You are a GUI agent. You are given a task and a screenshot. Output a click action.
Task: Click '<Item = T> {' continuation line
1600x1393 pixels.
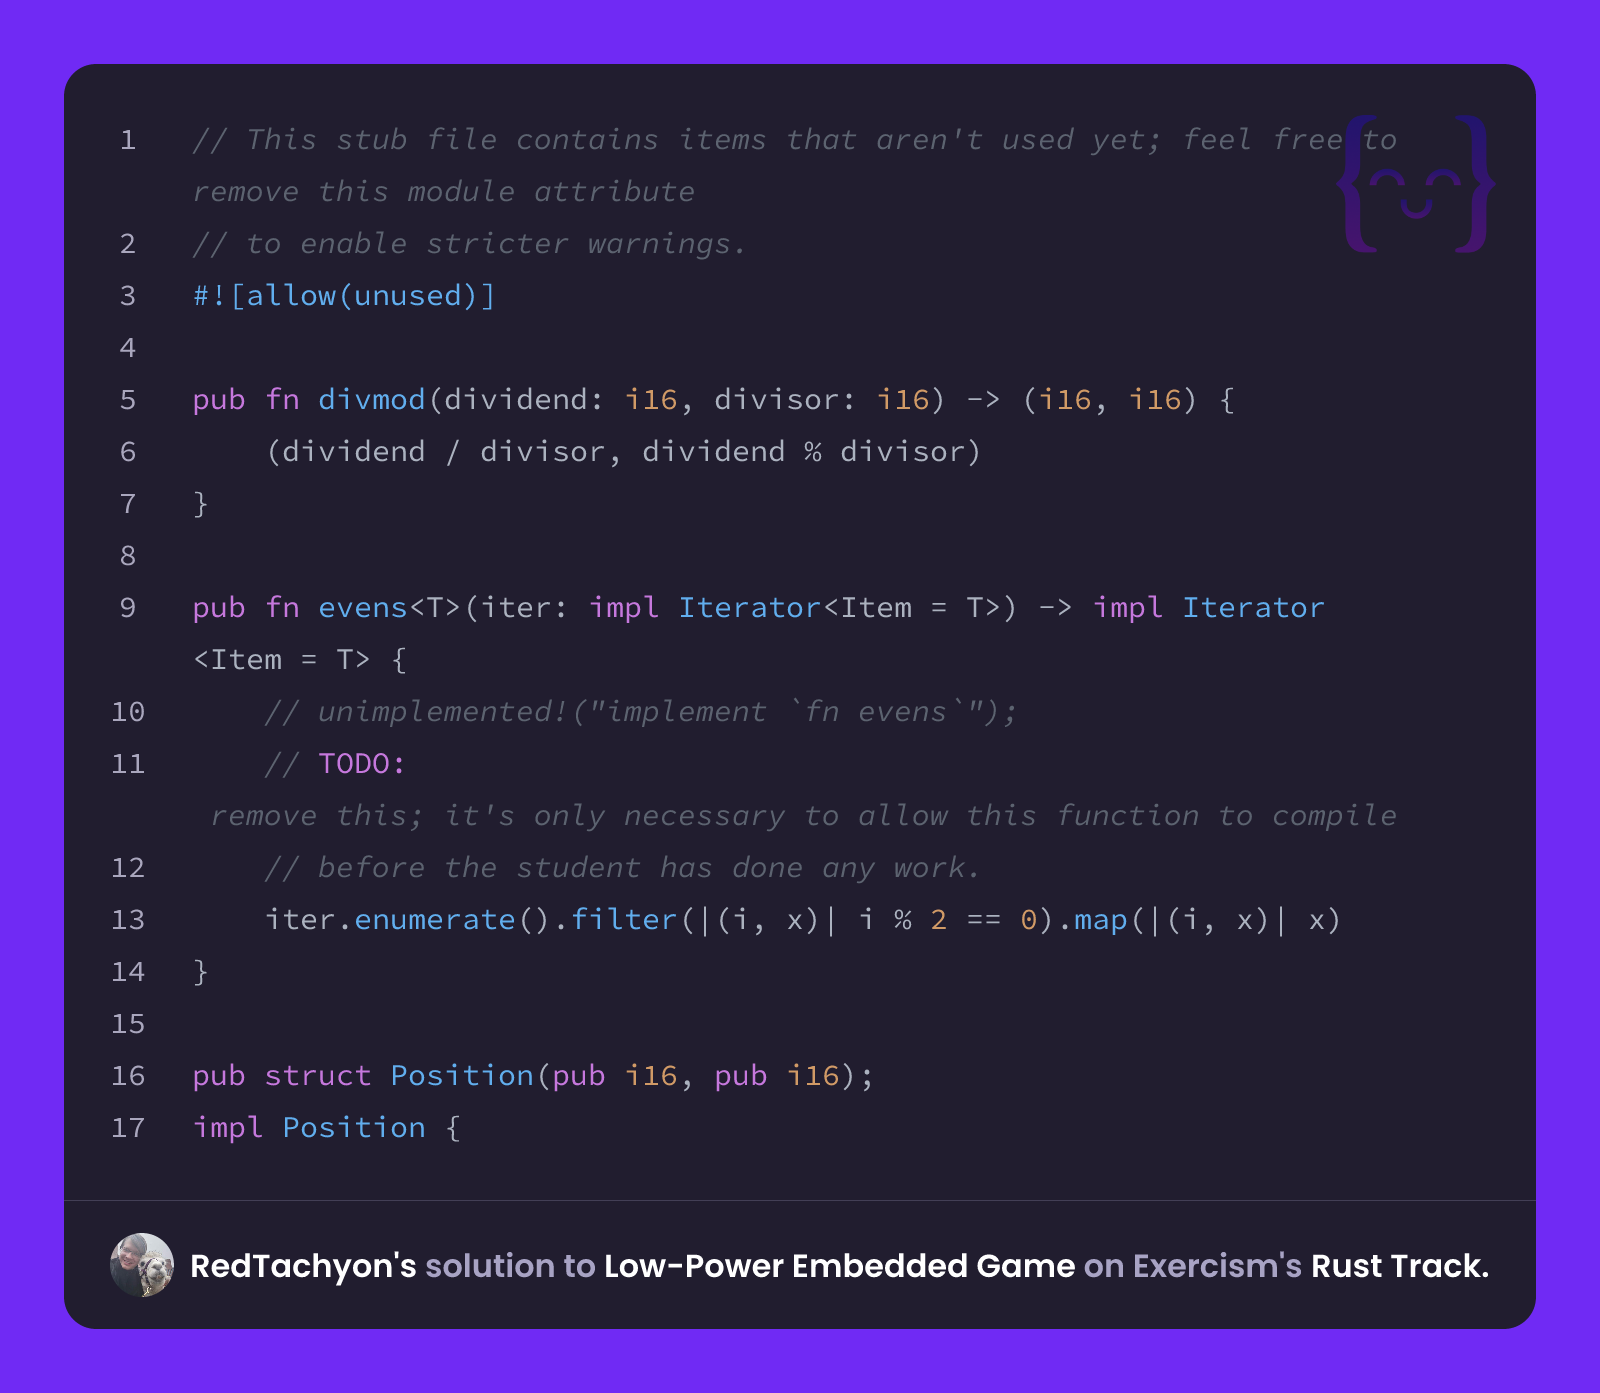[x=300, y=660]
